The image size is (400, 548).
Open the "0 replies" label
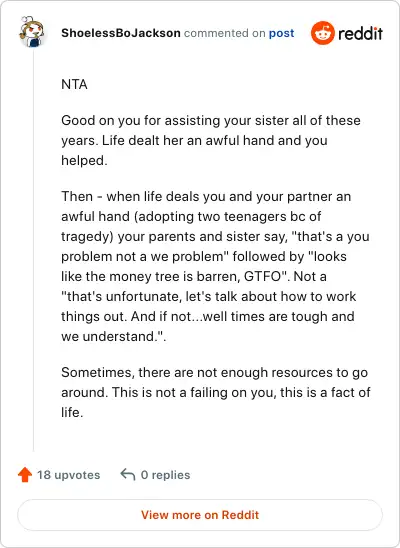(x=165, y=475)
